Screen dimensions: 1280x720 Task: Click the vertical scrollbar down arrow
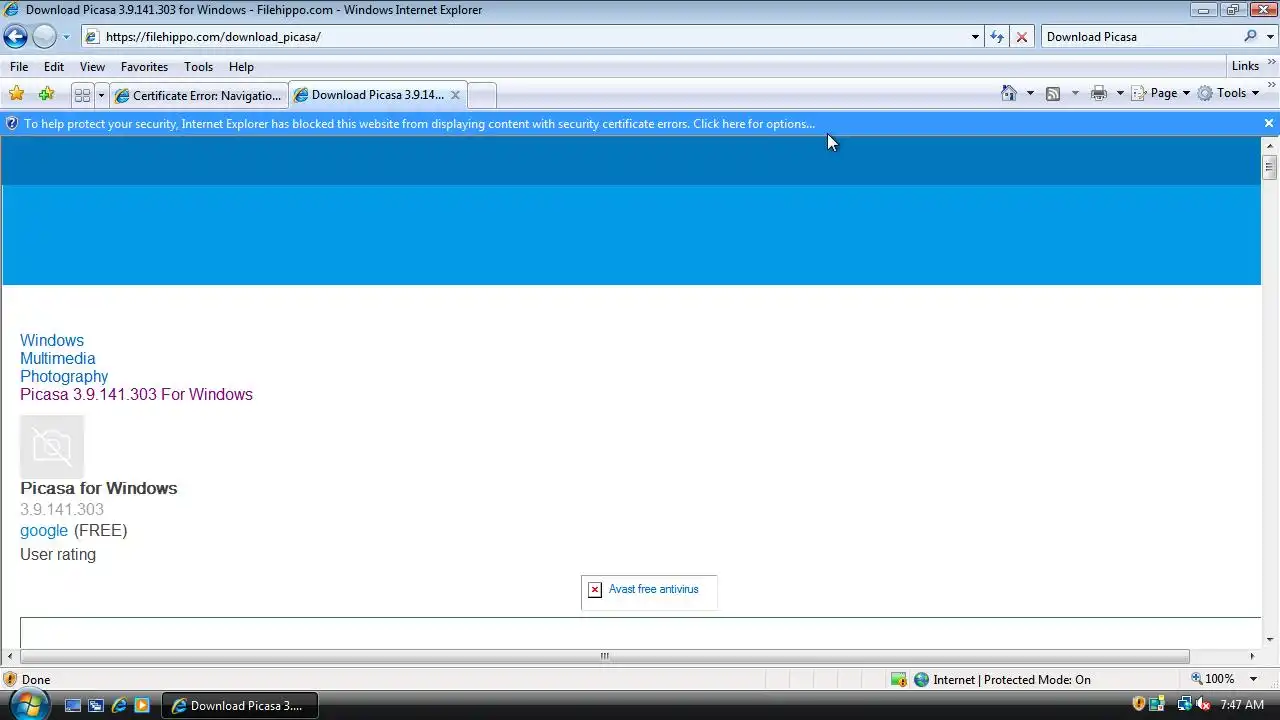(1269, 639)
